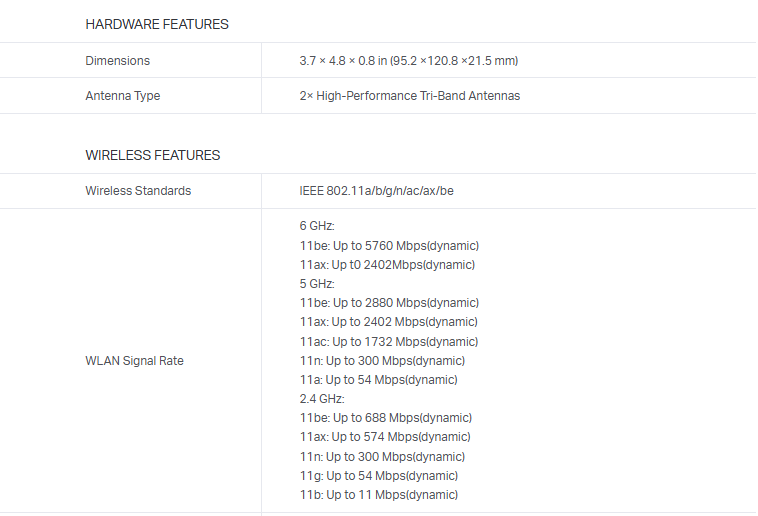The width and height of the screenshot is (758, 516).
Task: Click the 11ac 1732 Mbps line
Action: [x=389, y=342]
